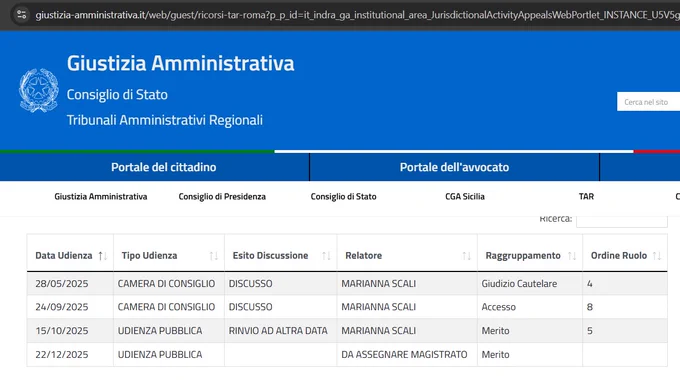The height and width of the screenshot is (380, 680).
Task: Open Giustizia Amministrativa menu item
Action: [101, 197]
